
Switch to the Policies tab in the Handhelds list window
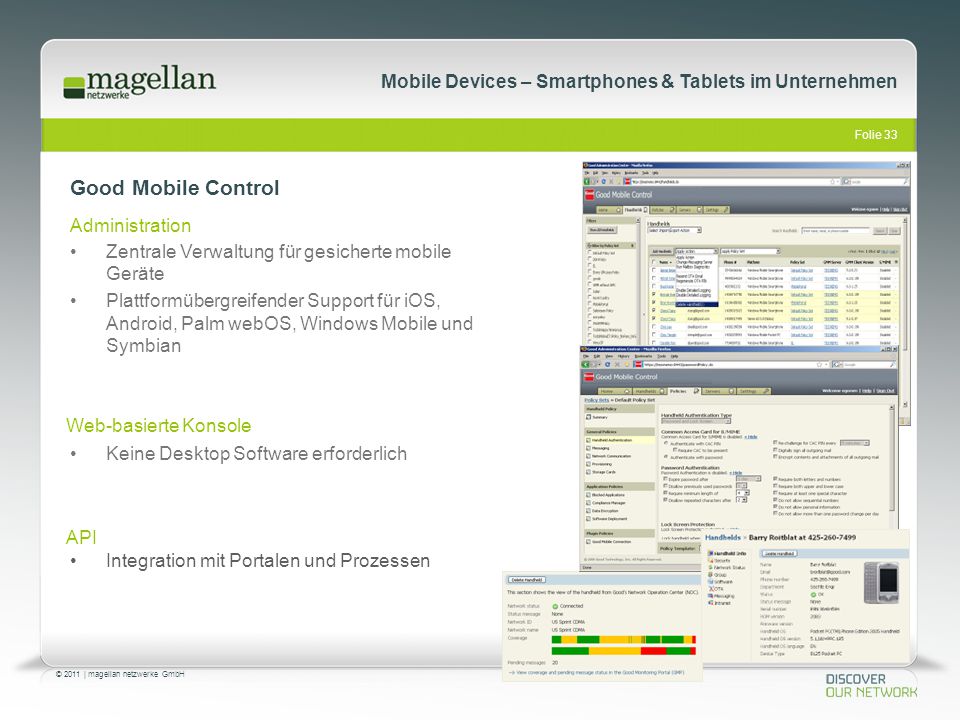pos(661,210)
